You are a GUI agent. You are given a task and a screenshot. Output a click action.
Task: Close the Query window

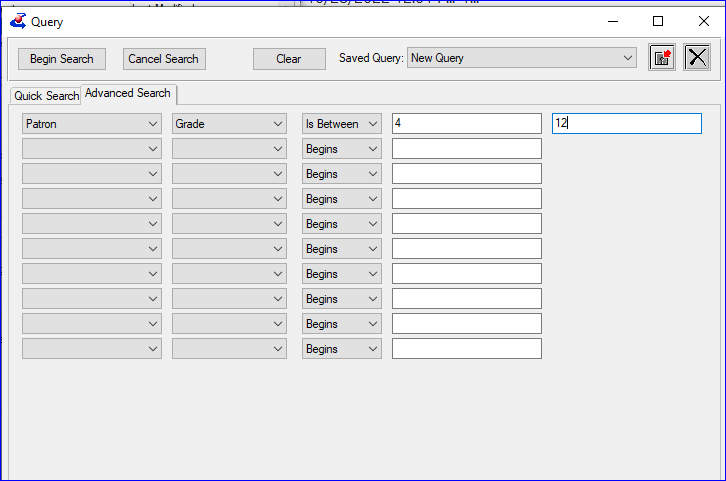pos(703,21)
